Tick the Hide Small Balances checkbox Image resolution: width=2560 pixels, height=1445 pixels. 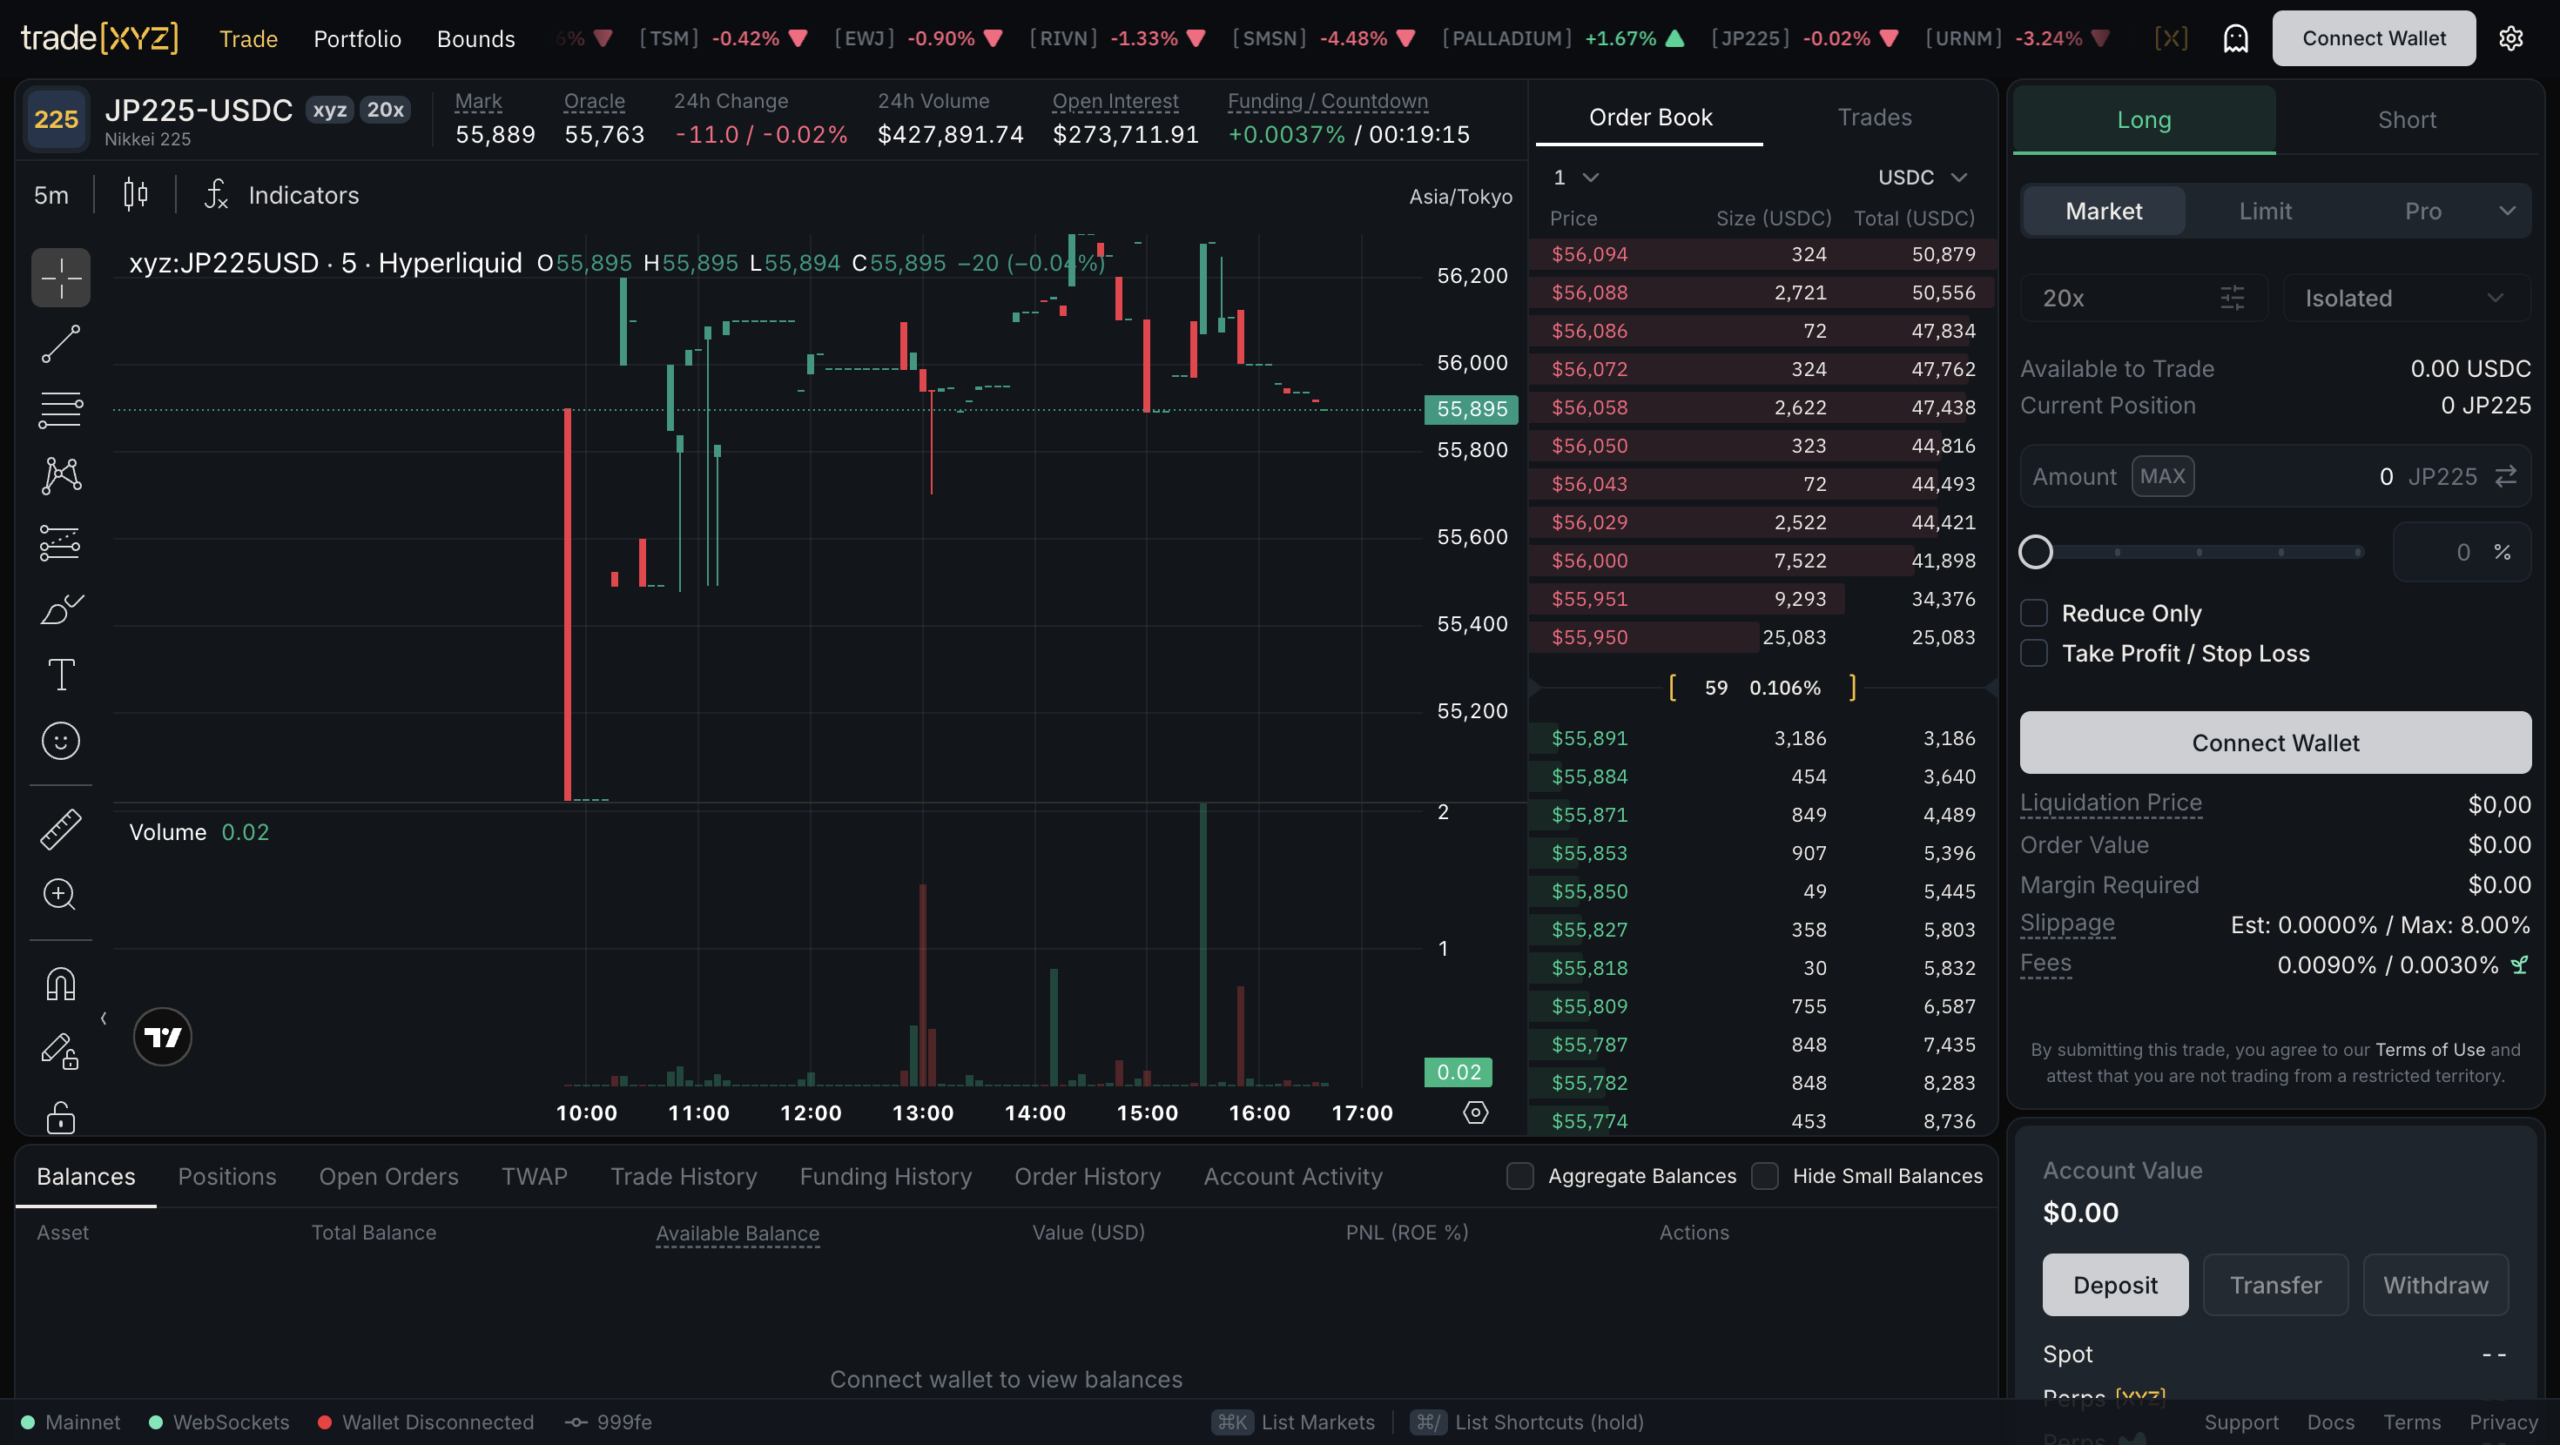click(x=1765, y=1176)
